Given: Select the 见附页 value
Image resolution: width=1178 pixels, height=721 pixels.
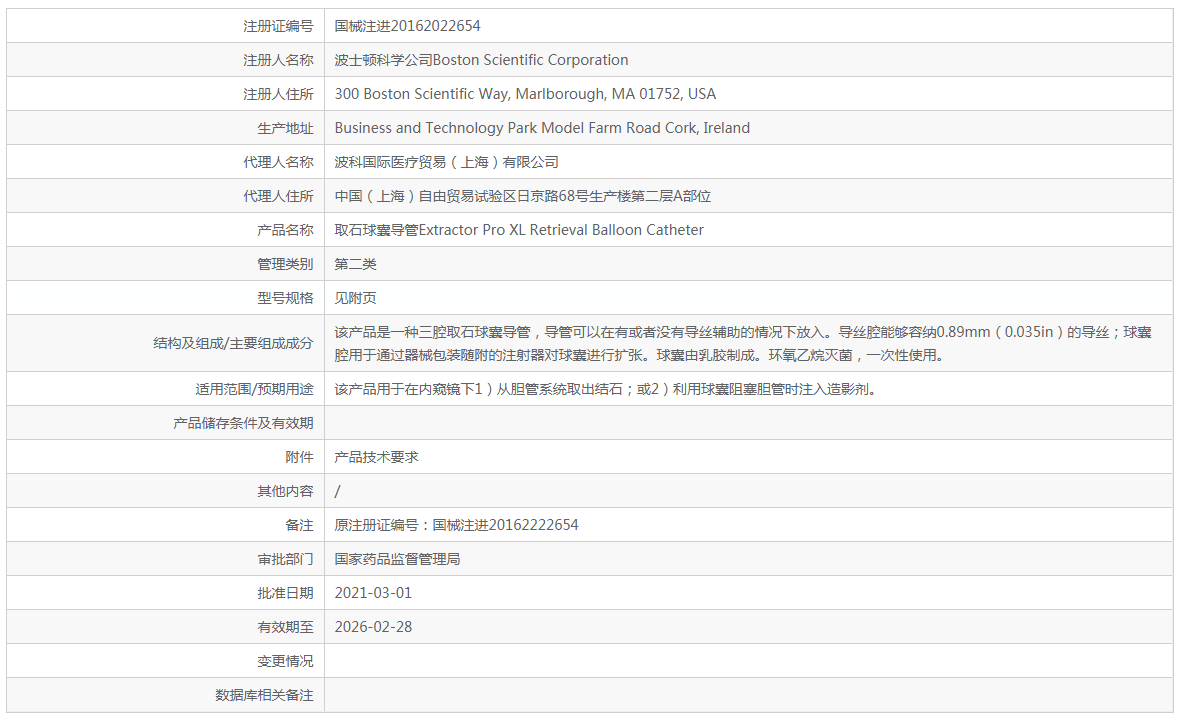Looking at the screenshot, I should point(355,298).
